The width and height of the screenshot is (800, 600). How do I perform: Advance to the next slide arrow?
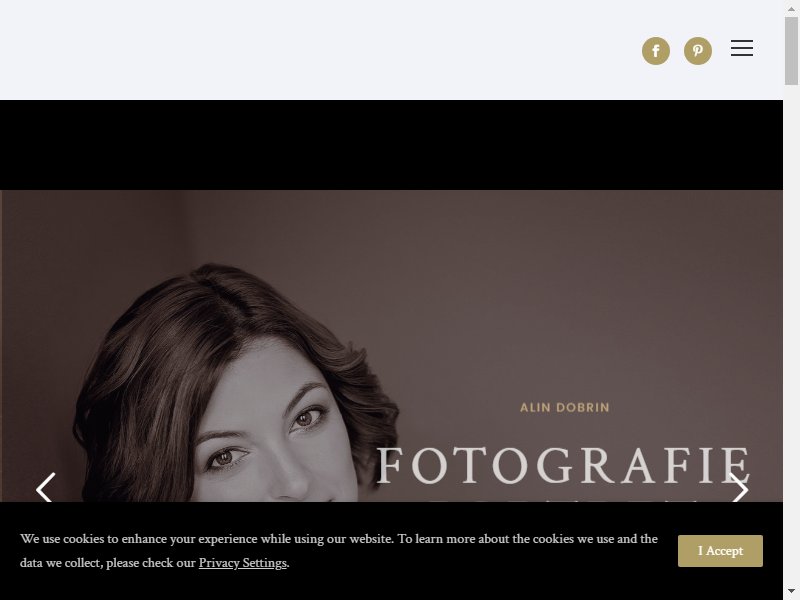[x=739, y=489]
